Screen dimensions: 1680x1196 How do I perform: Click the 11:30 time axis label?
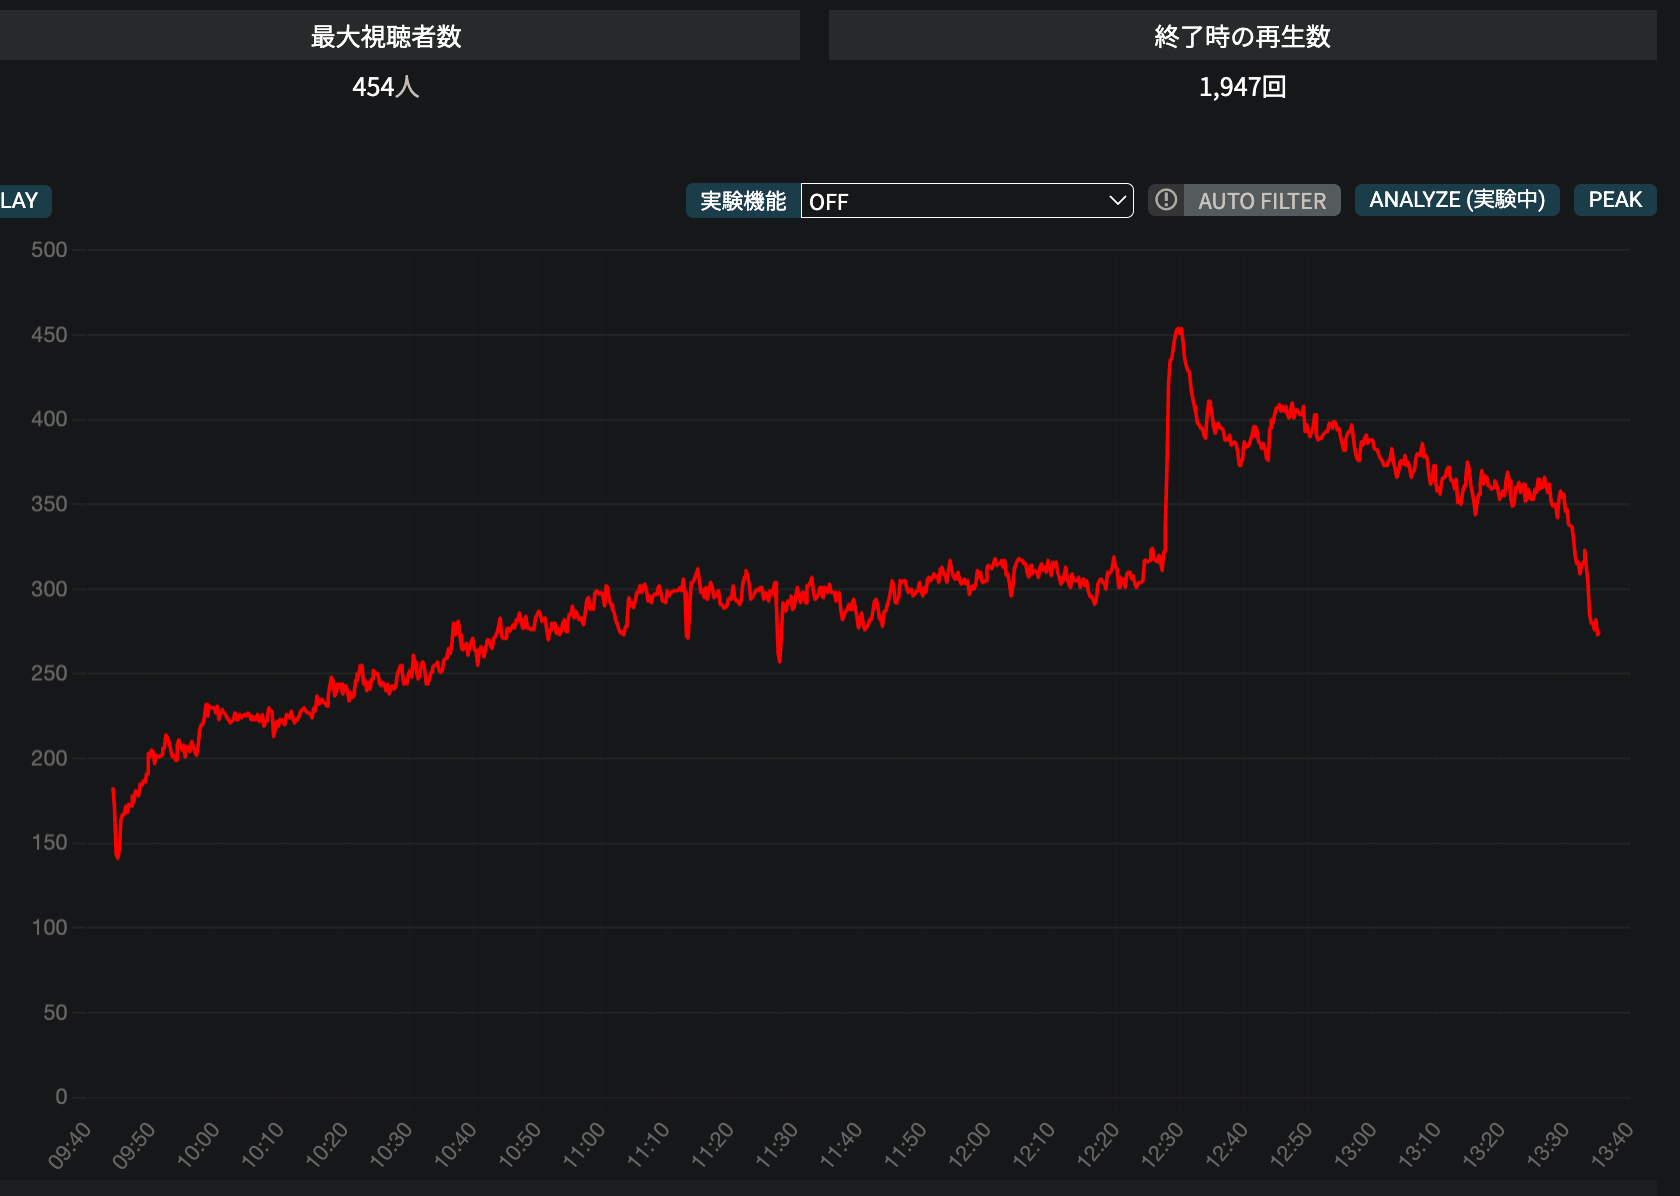[x=777, y=1145]
